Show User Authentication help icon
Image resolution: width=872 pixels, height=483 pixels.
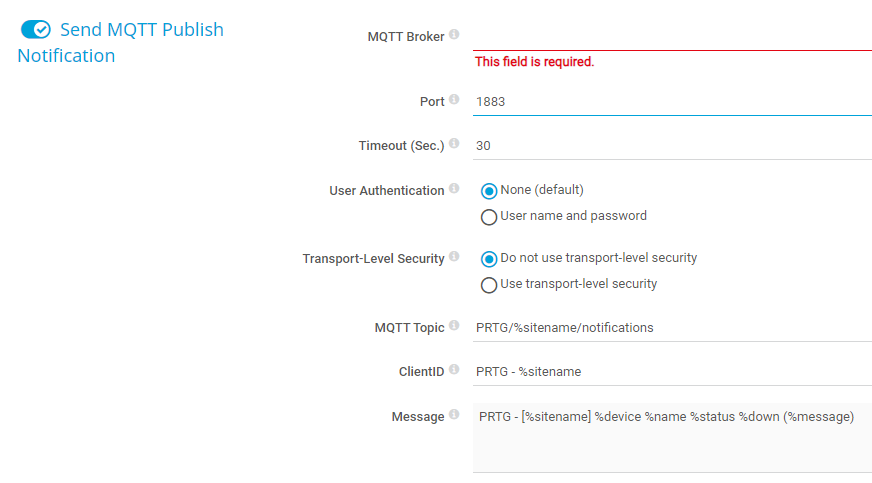(x=454, y=189)
